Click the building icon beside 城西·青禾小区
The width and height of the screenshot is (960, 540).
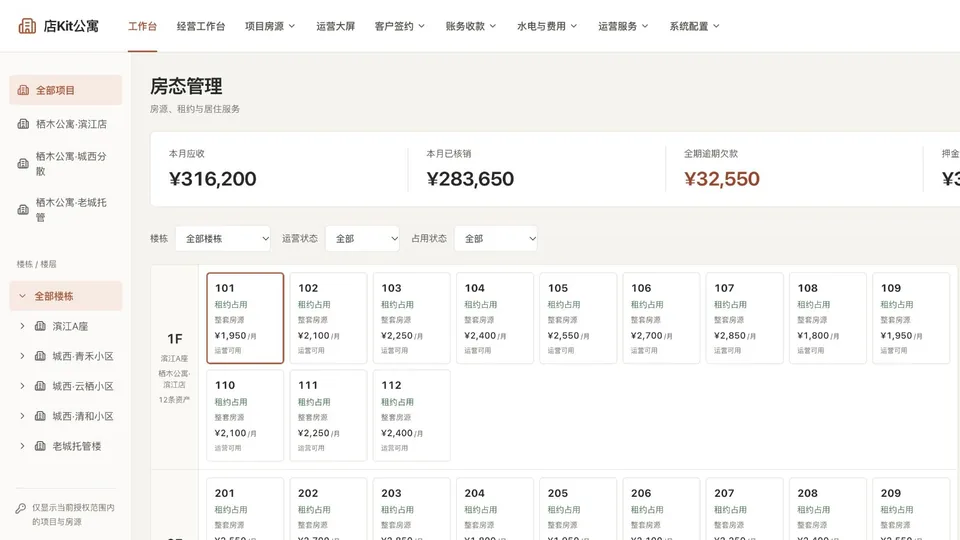40,356
